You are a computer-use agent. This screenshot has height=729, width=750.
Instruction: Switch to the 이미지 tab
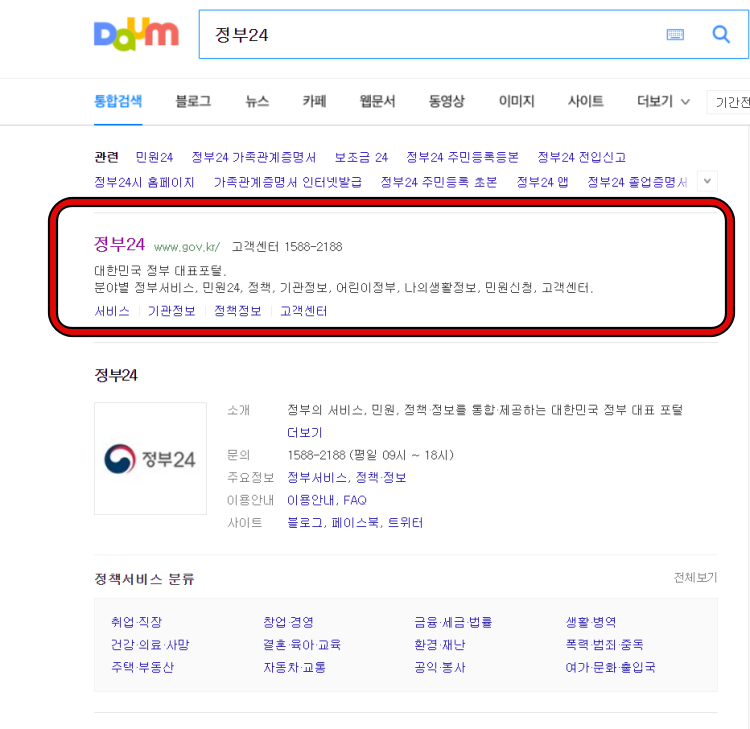click(x=516, y=101)
